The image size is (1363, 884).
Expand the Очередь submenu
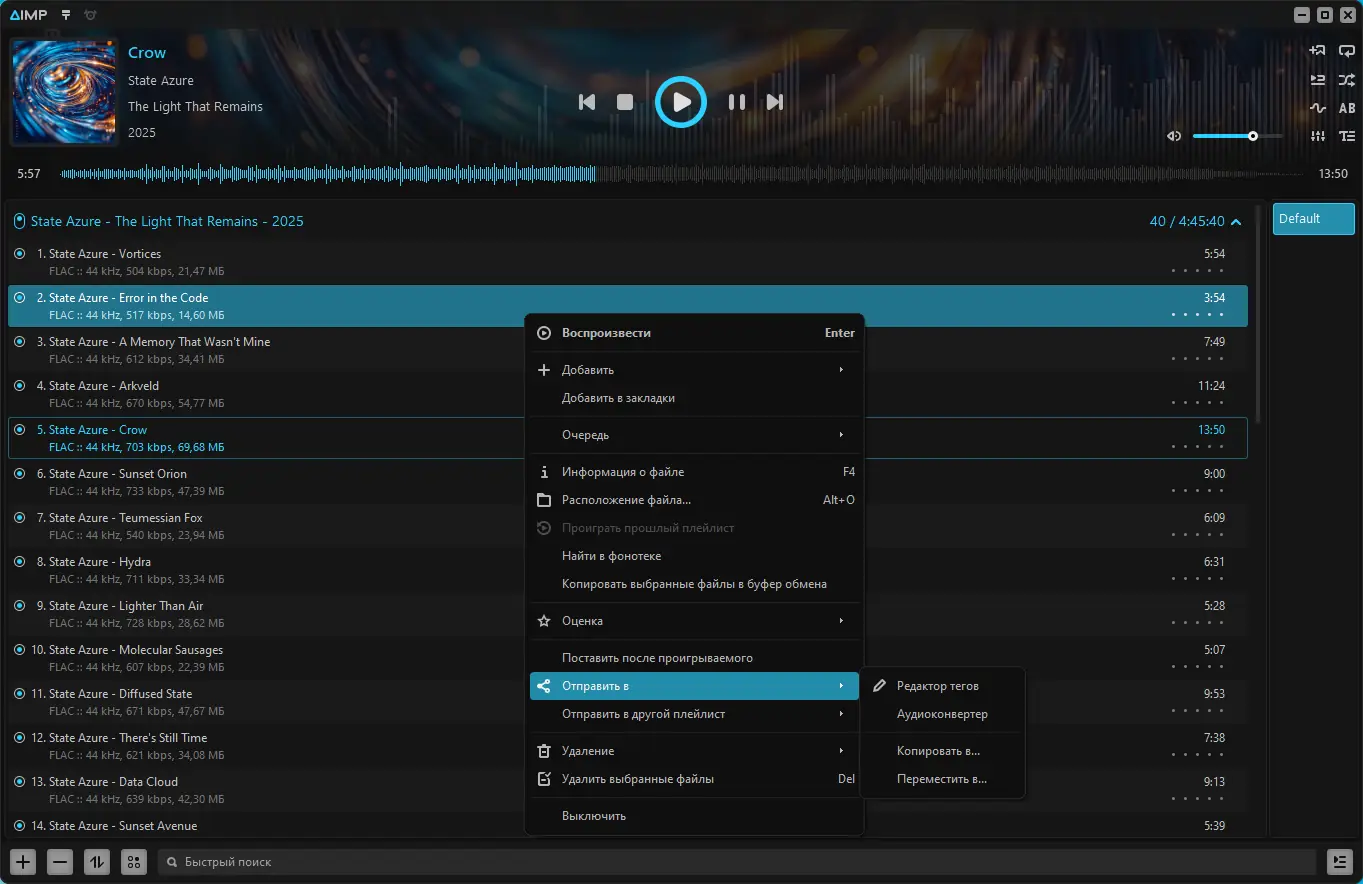(x=694, y=435)
